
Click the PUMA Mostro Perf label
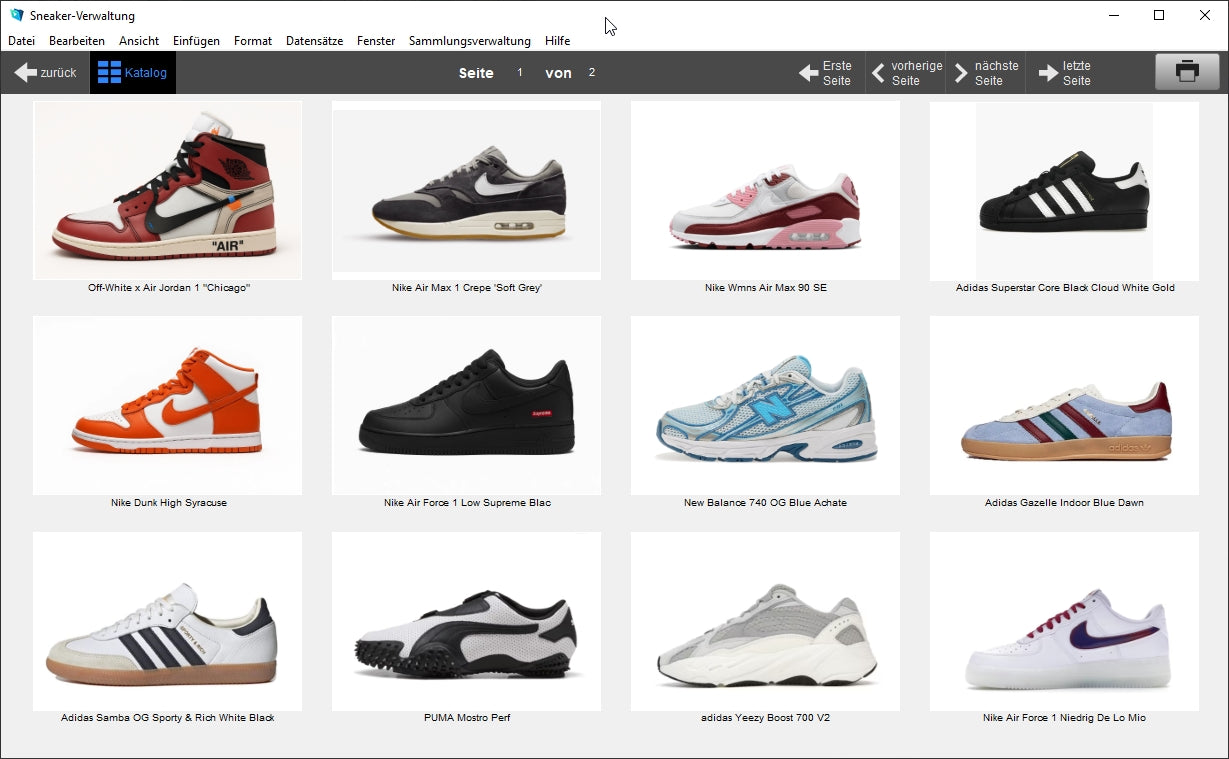coord(467,718)
